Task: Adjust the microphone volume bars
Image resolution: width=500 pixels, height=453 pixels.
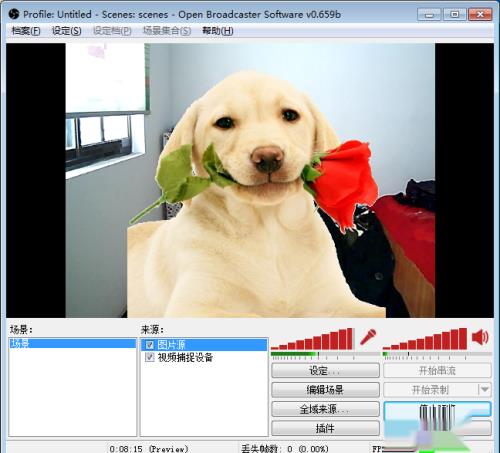Action: pos(312,339)
